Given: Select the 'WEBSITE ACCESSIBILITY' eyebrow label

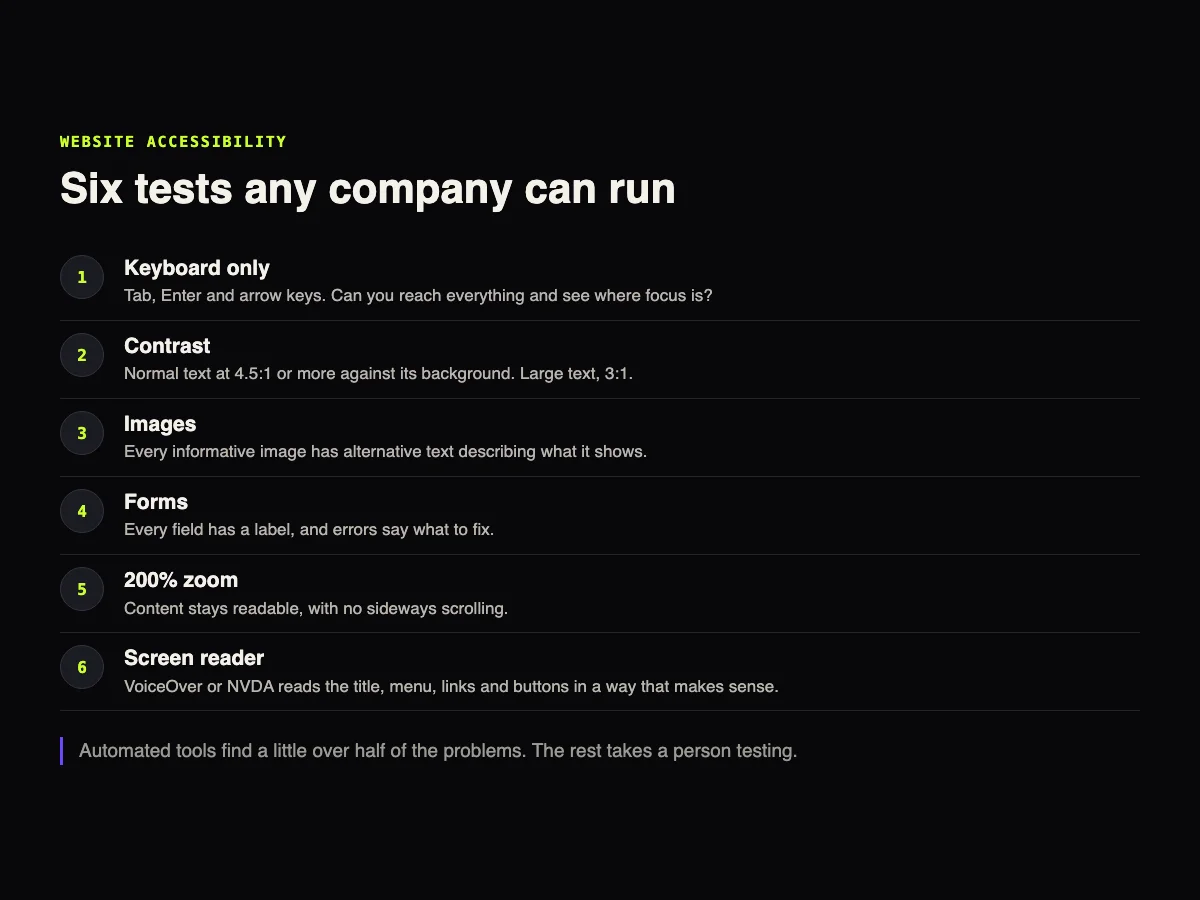Looking at the screenshot, I should point(173,142).
